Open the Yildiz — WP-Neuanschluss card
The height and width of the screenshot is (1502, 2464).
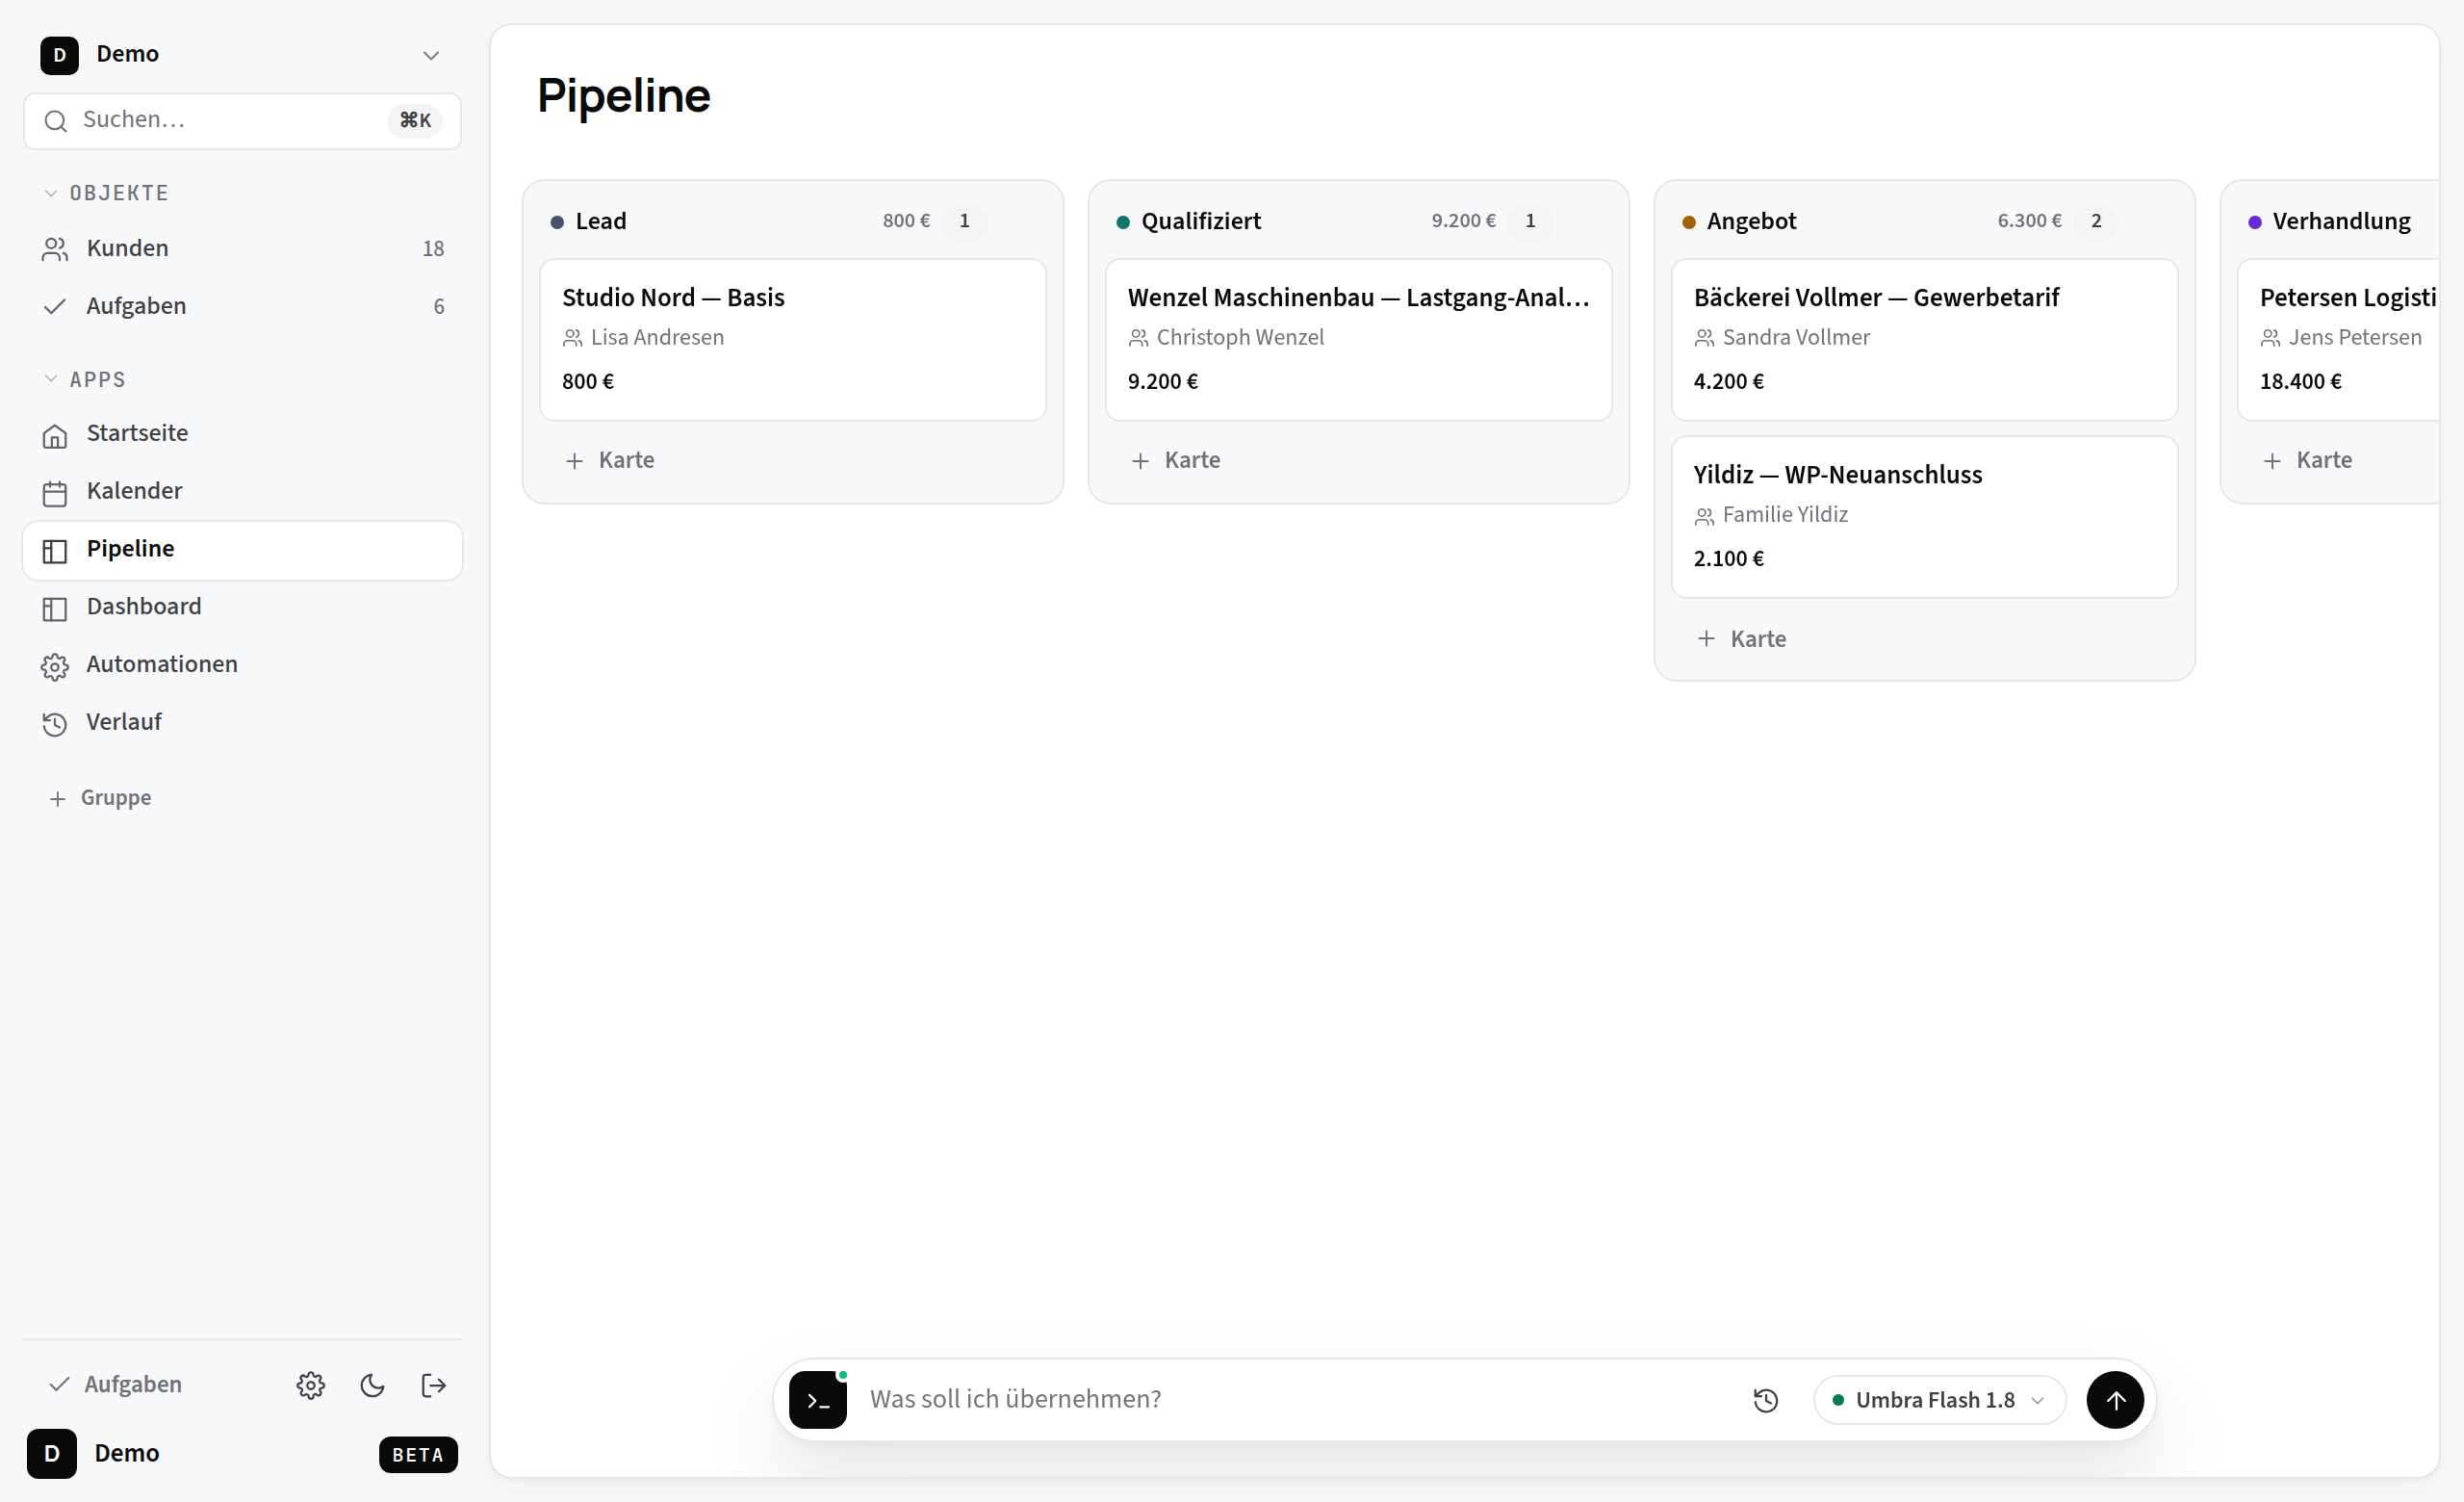point(1924,517)
